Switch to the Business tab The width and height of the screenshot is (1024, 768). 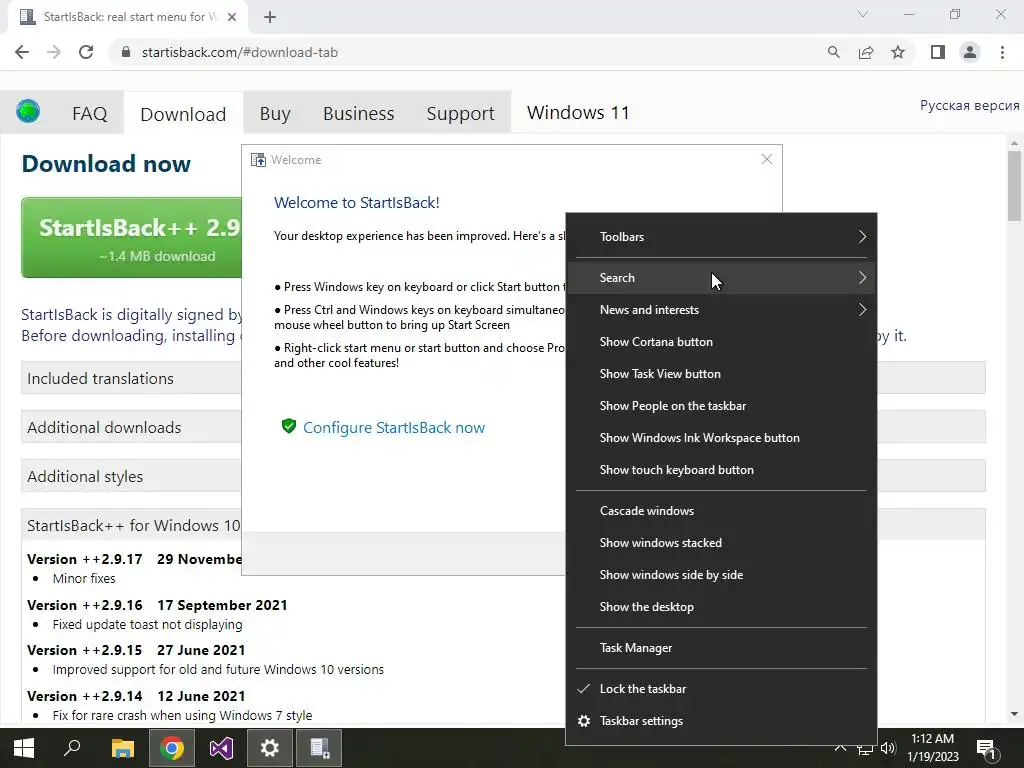tap(359, 114)
